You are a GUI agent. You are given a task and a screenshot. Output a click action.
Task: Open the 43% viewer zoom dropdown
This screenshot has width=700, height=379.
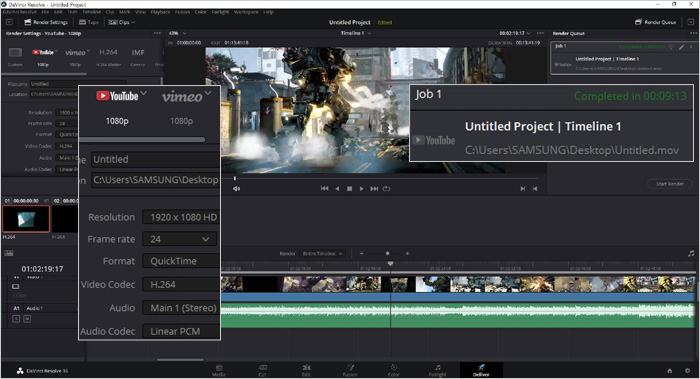[177, 33]
